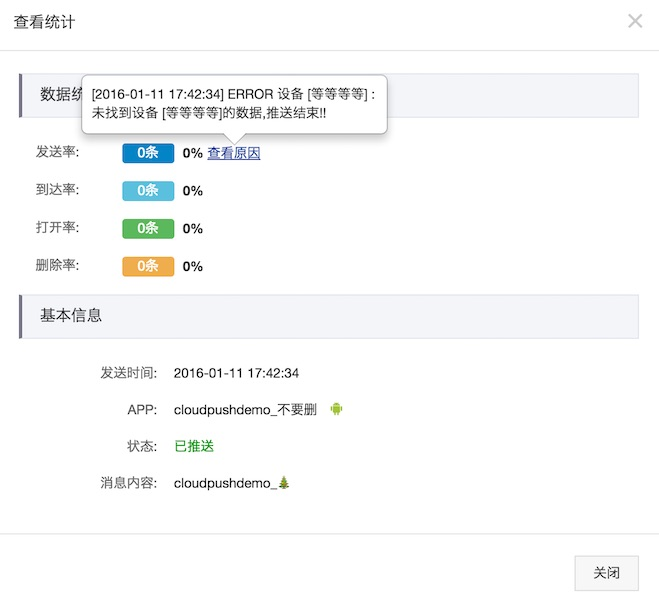Click the green 0条 open-rate badge
Viewport: 659px width, 600px height.
[148, 228]
